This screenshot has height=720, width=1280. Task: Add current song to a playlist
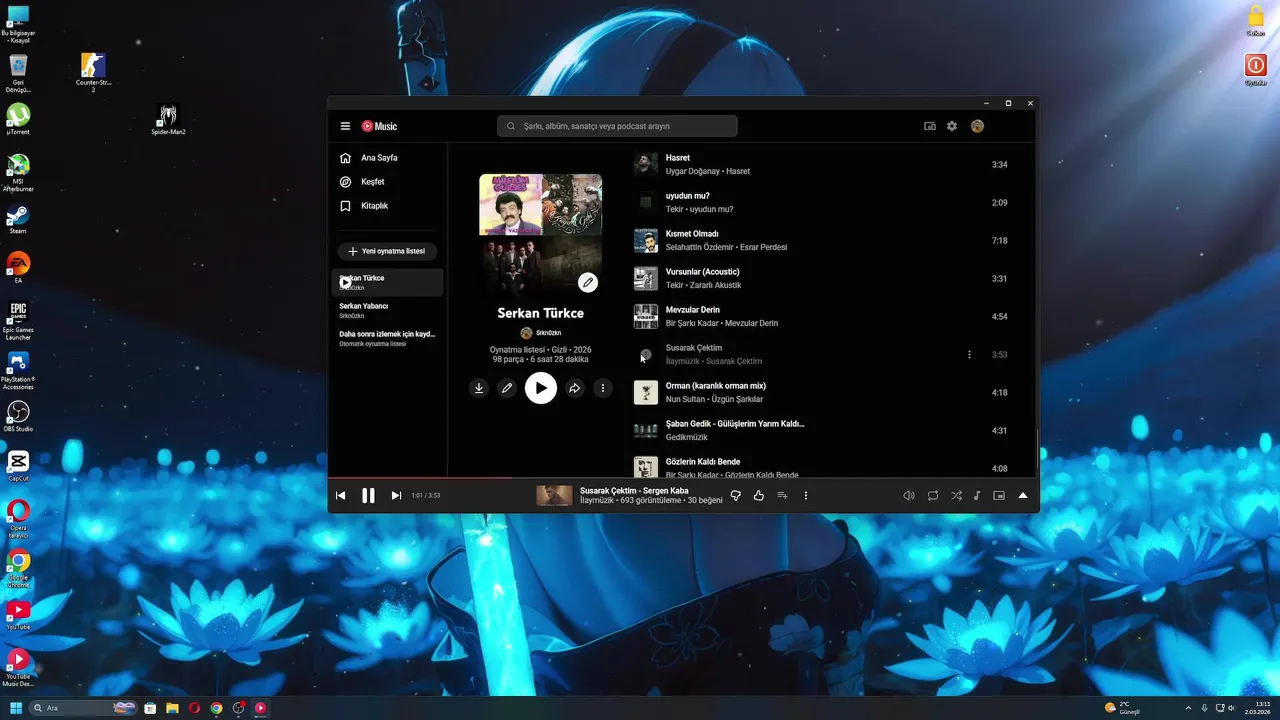click(x=782, y=495)
